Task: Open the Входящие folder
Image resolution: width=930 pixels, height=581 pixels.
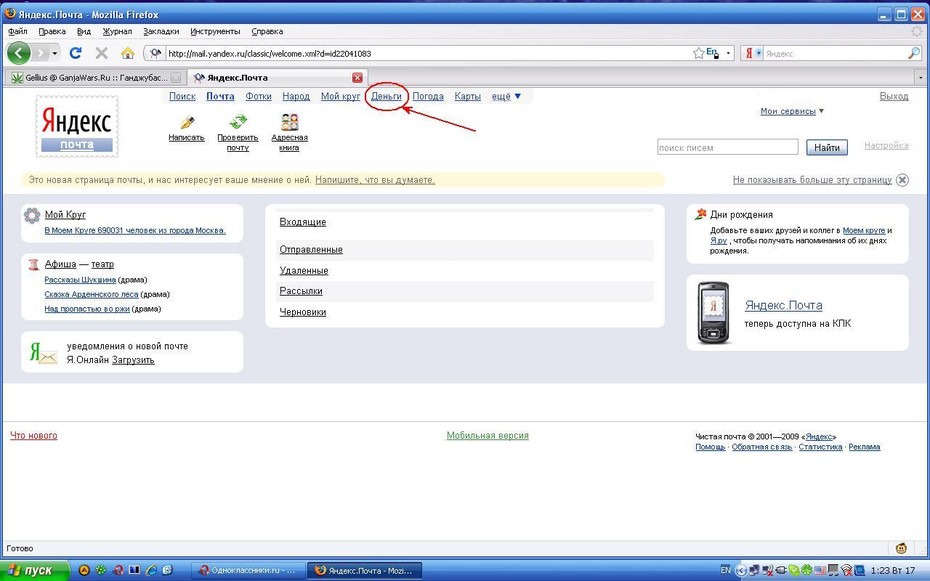Action: click(303, 222)
